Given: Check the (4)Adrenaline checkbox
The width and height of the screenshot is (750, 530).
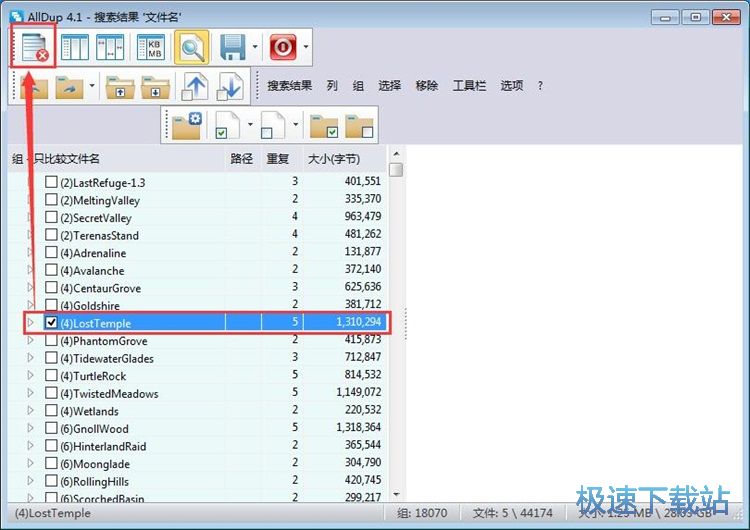Looking at the screenshot, I should point(51,252).
